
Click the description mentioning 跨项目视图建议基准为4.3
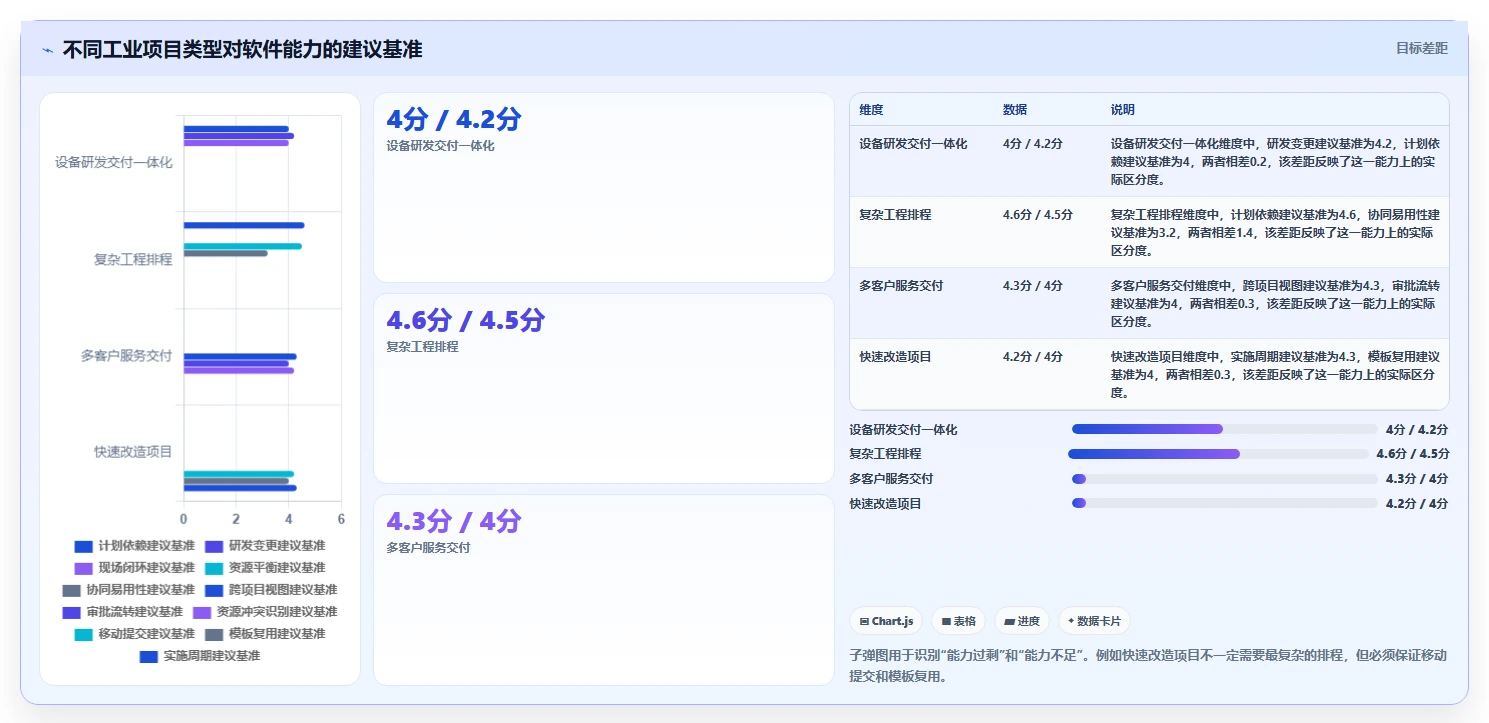pos(1275,303)
